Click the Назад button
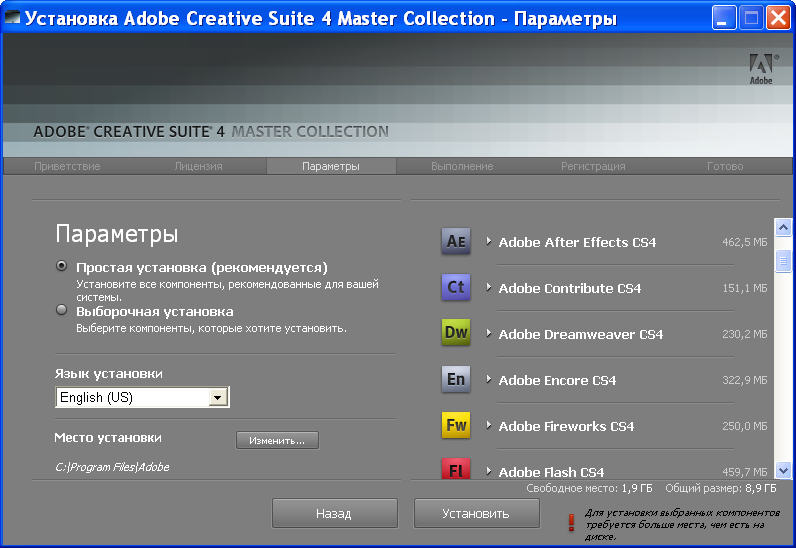The height and width of the screenshot is (548, 796). (335, 513)
